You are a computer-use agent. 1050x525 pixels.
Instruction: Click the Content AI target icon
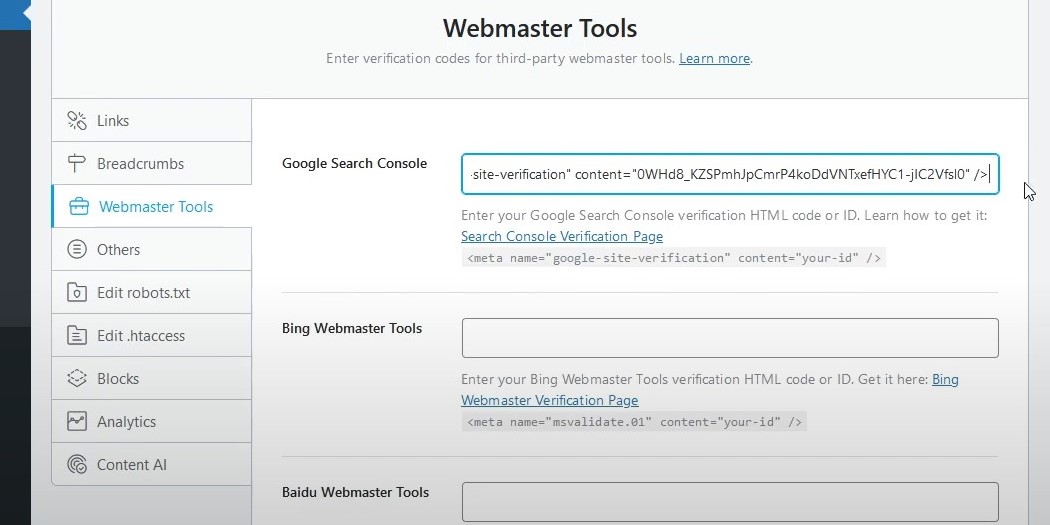(77, 465)
